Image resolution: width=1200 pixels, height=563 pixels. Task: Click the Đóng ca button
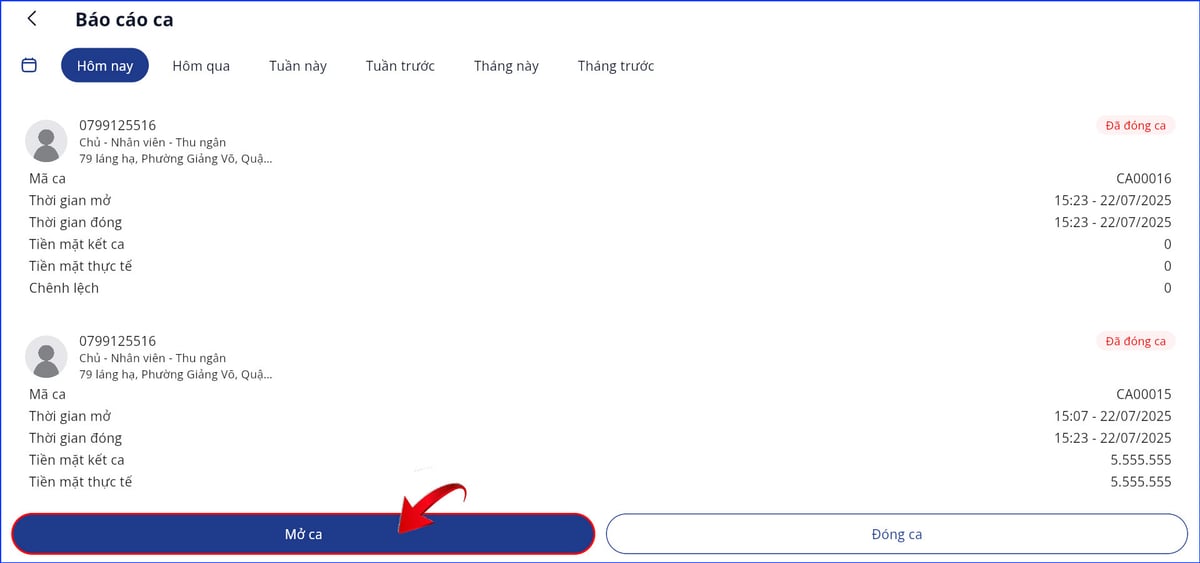click(x=896, y=534)
